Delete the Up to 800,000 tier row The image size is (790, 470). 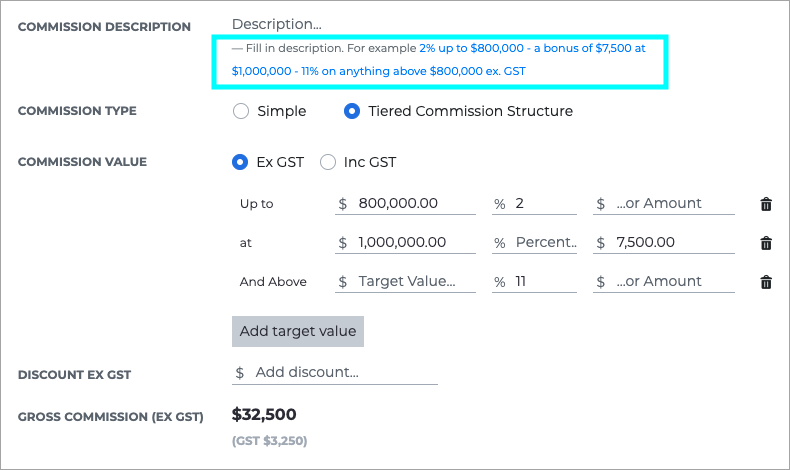point(766,204)
